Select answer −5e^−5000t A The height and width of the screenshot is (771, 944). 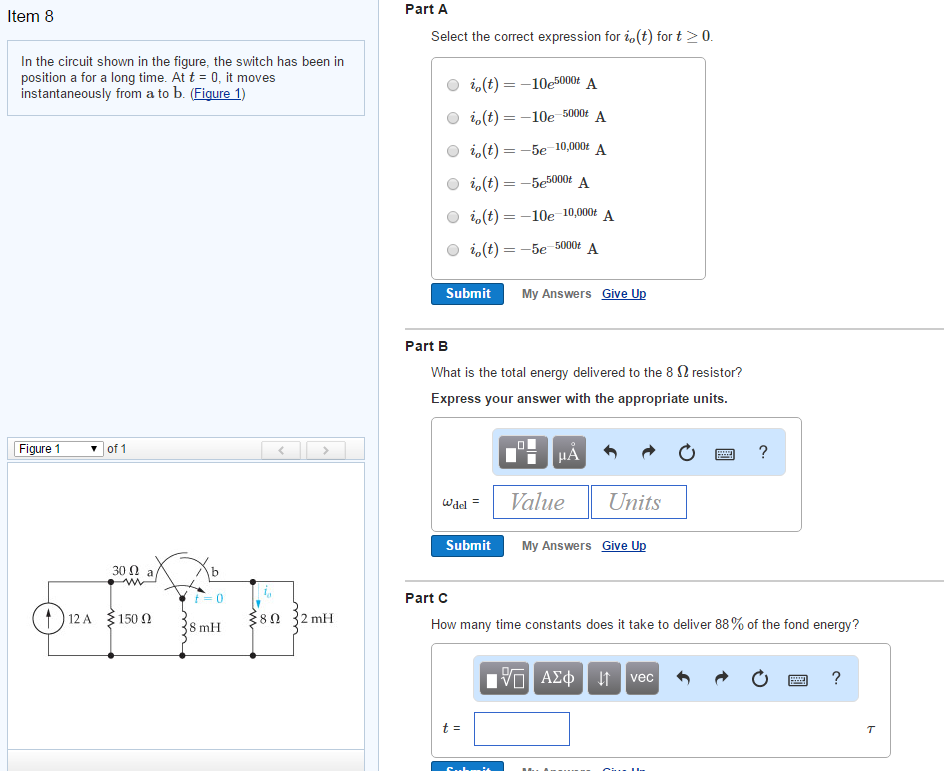[x=453, y=250]
